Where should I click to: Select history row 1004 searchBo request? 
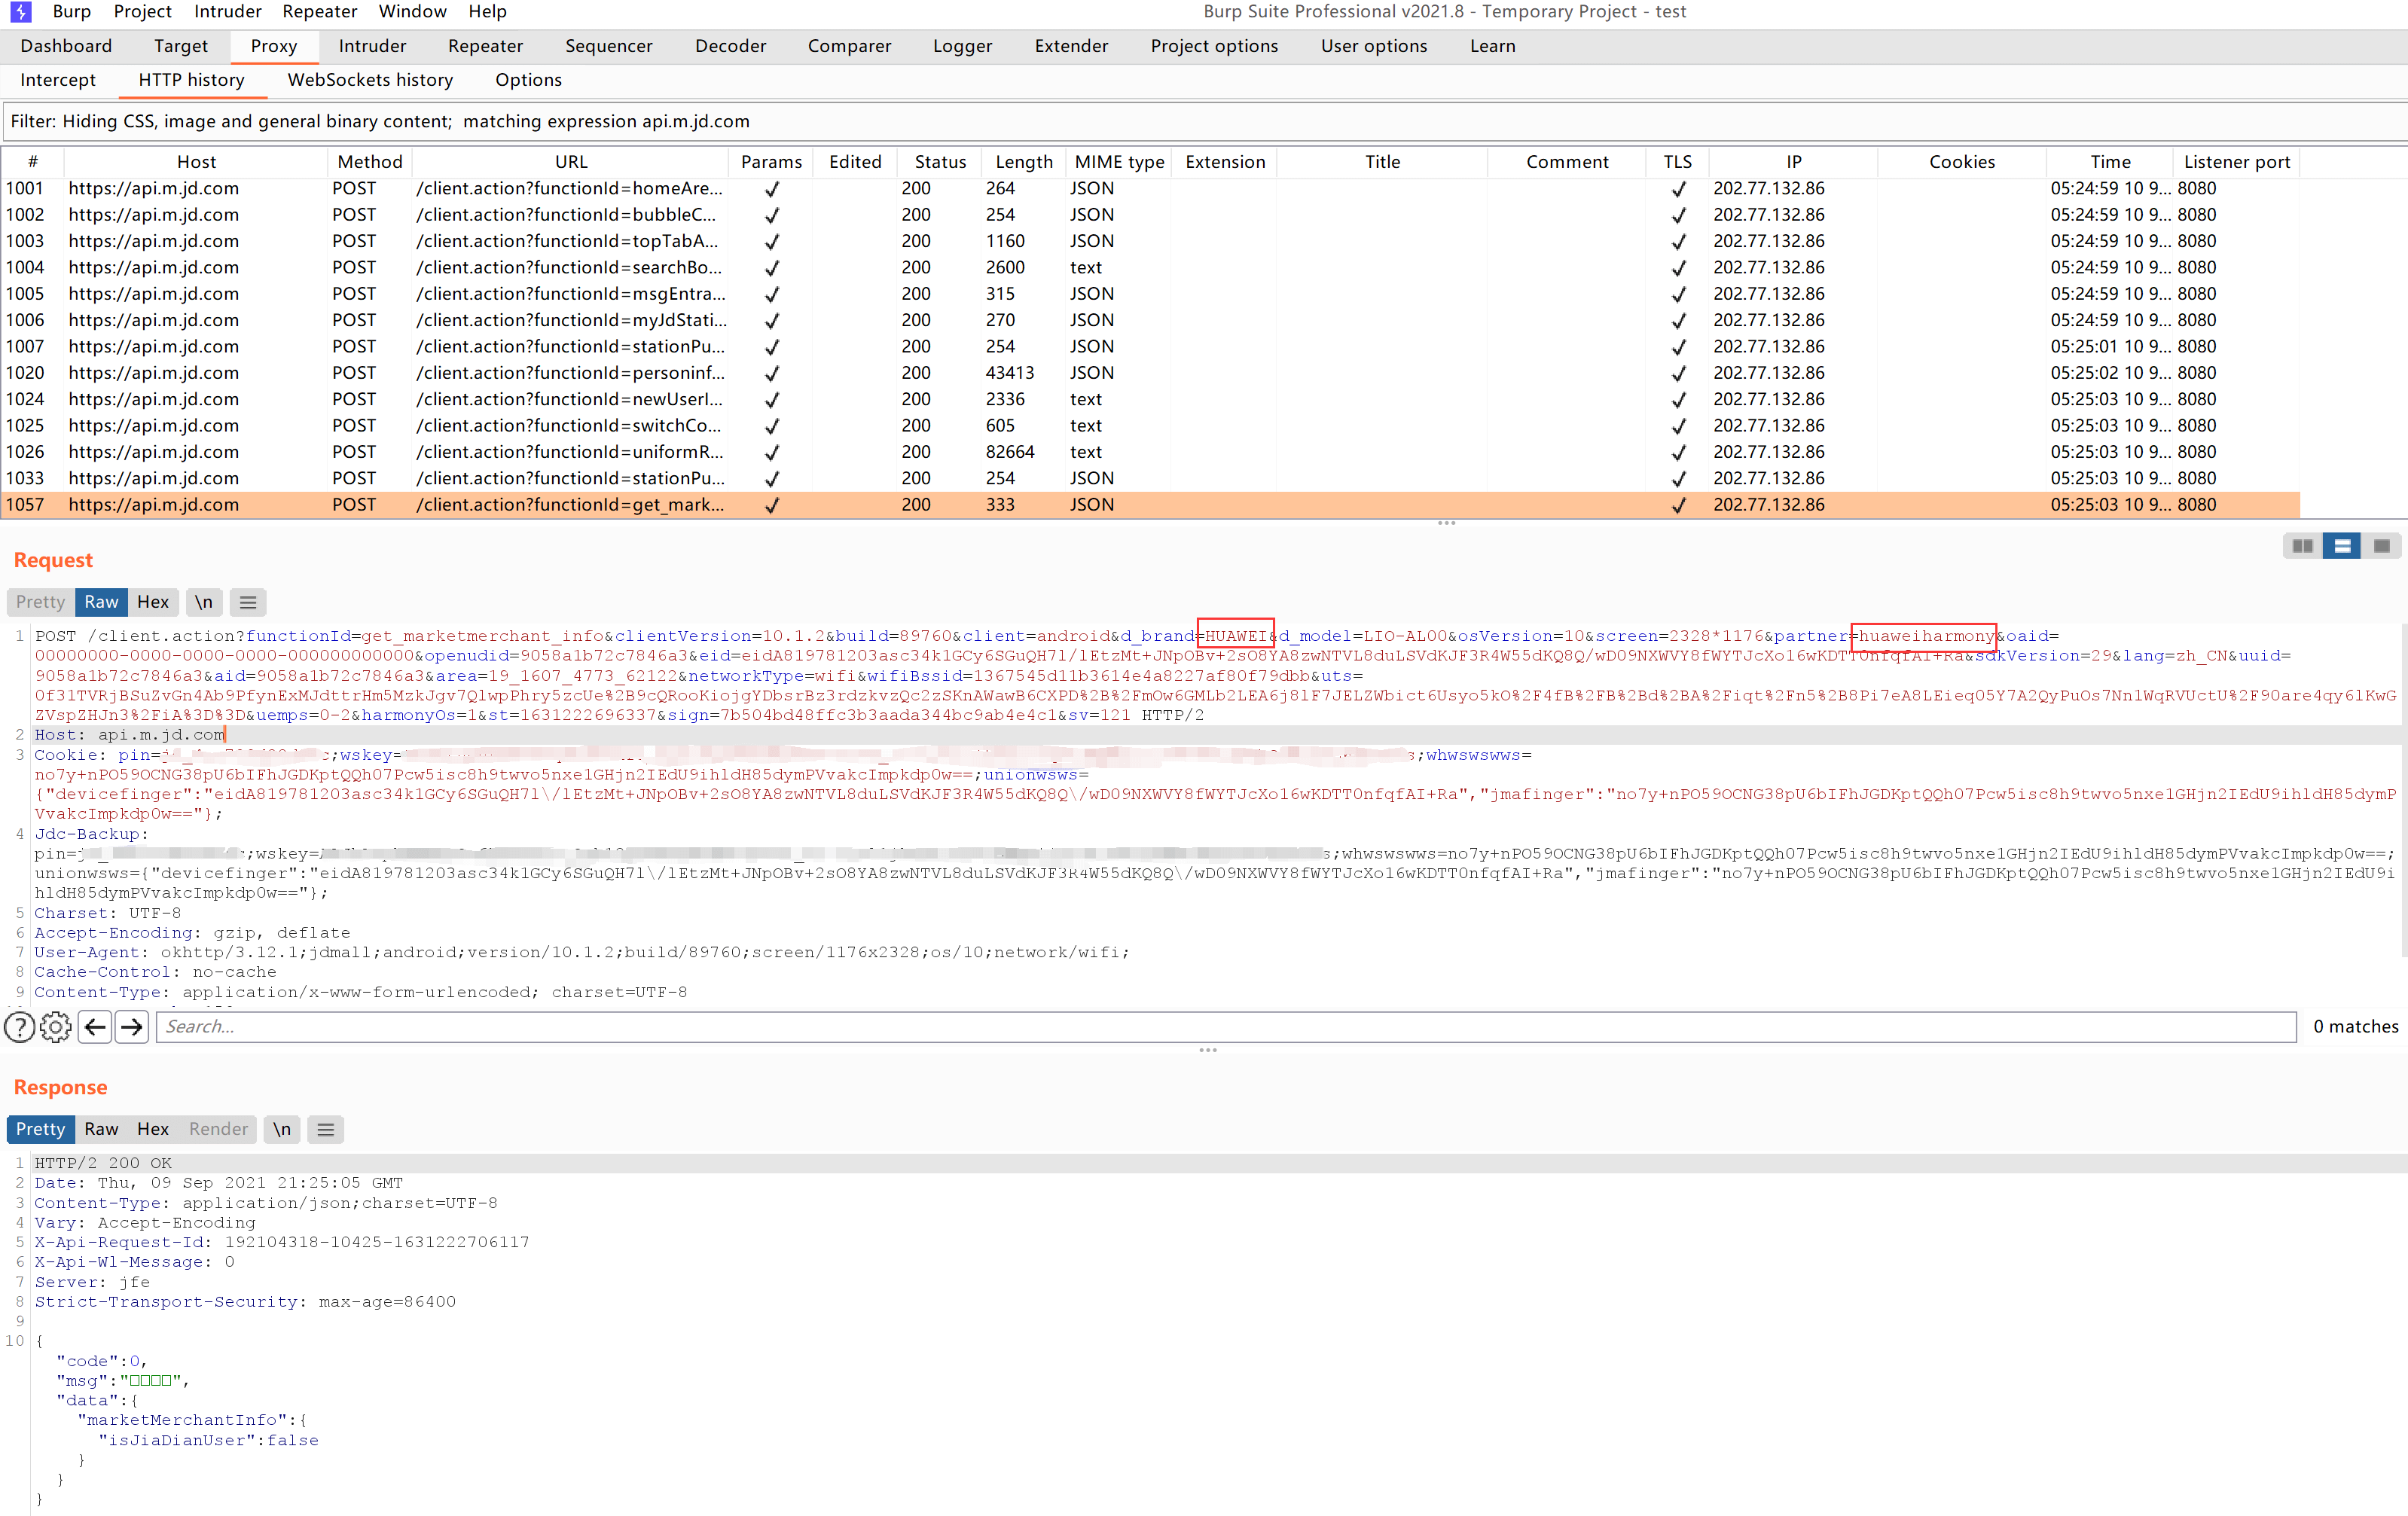[x=1151, y=268]
